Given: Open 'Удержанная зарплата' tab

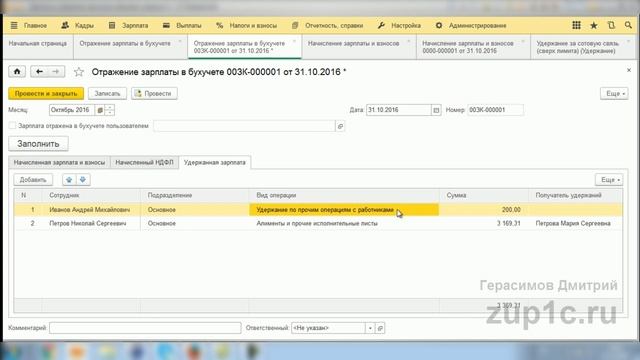Looking at the screenshot, I should point(215,162).
